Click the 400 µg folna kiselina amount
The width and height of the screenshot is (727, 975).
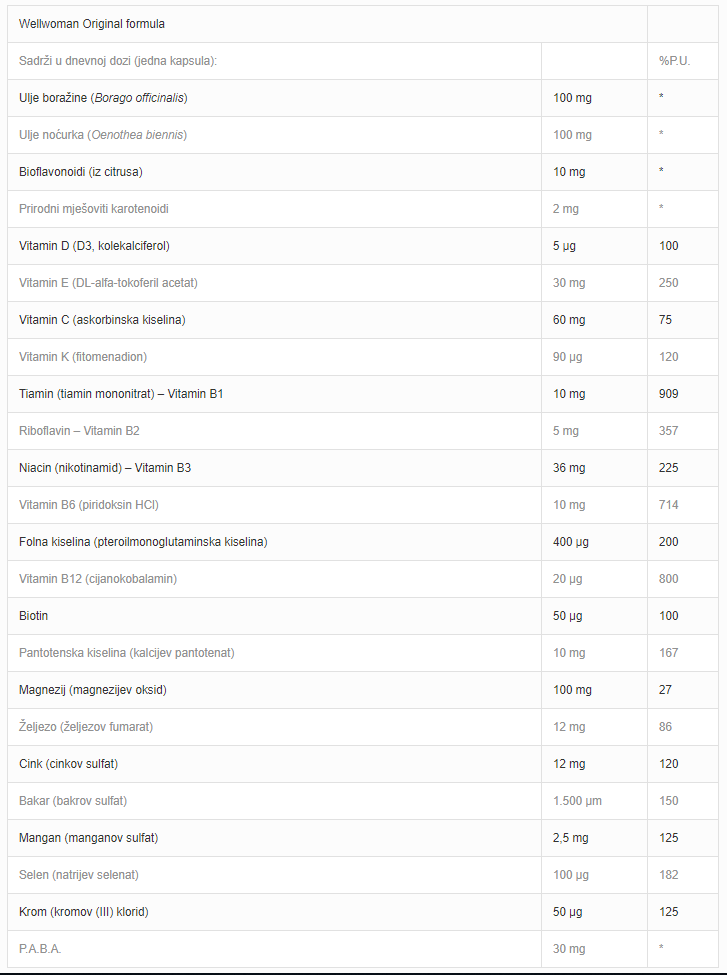570,542
